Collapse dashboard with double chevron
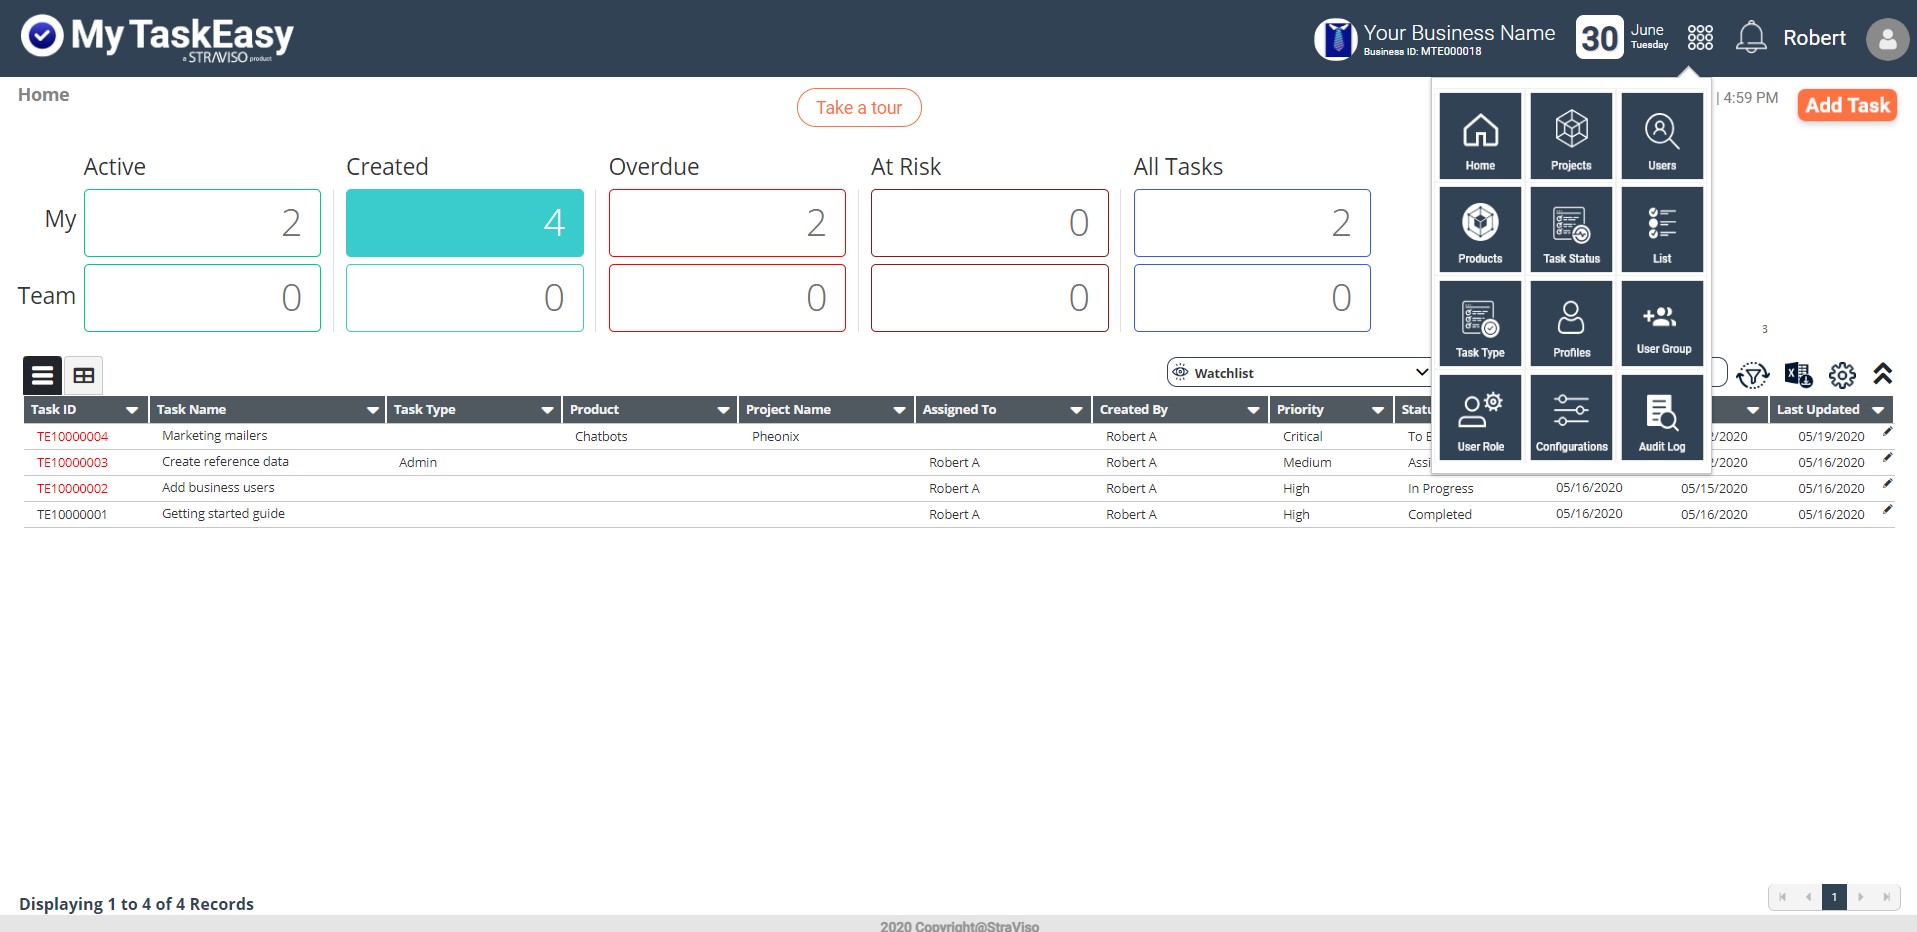 click(1883, 374)
